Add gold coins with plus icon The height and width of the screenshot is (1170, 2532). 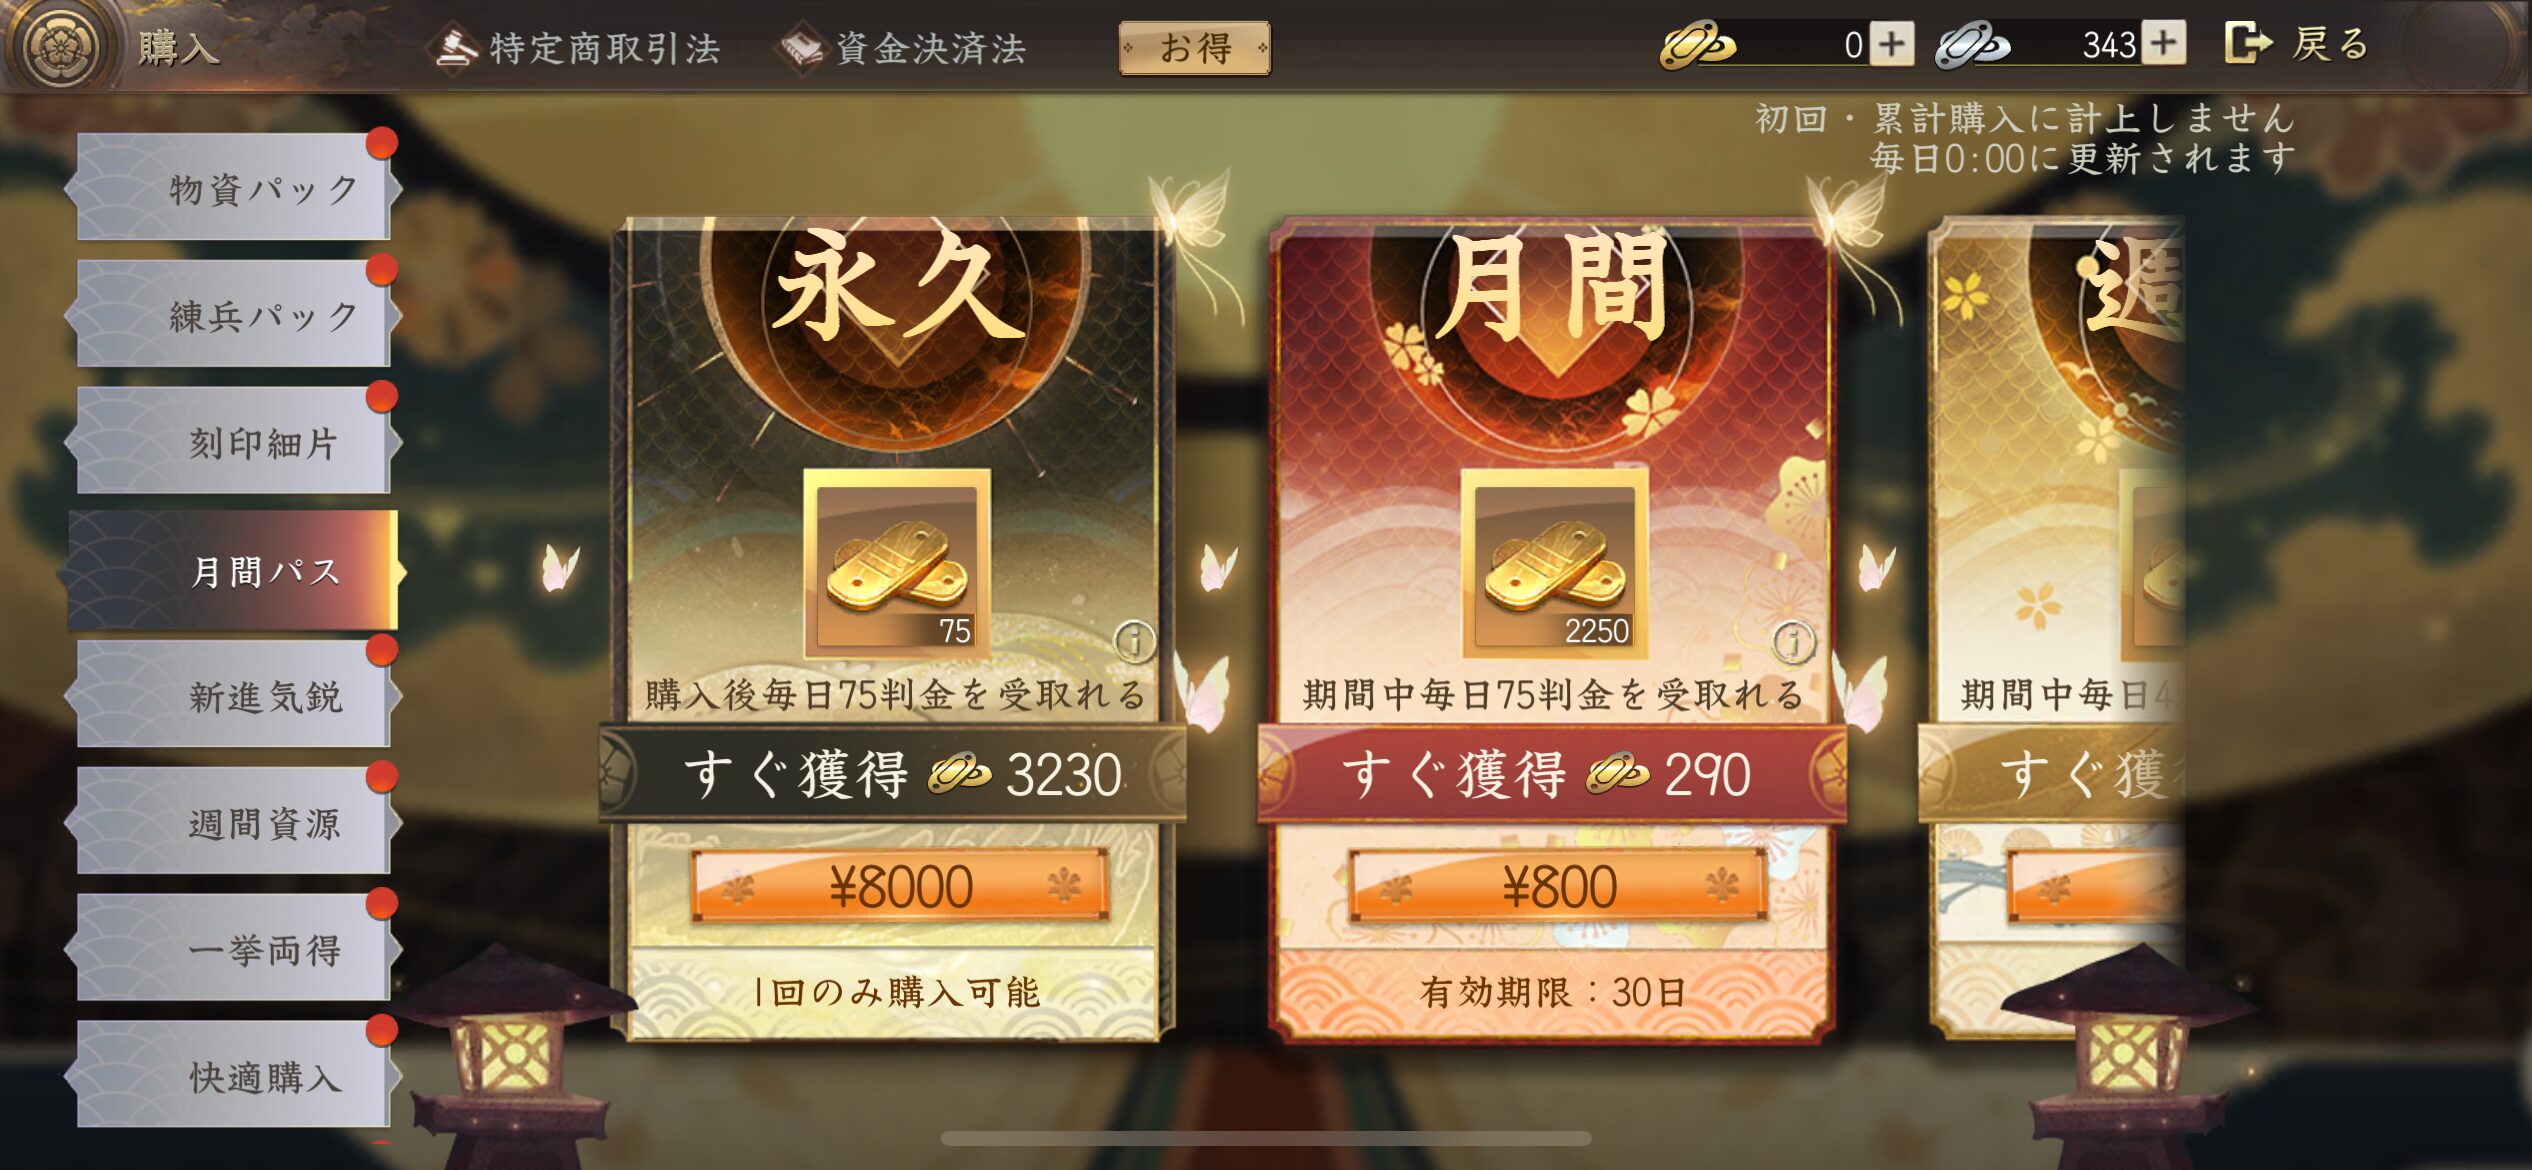[1891, 44]
